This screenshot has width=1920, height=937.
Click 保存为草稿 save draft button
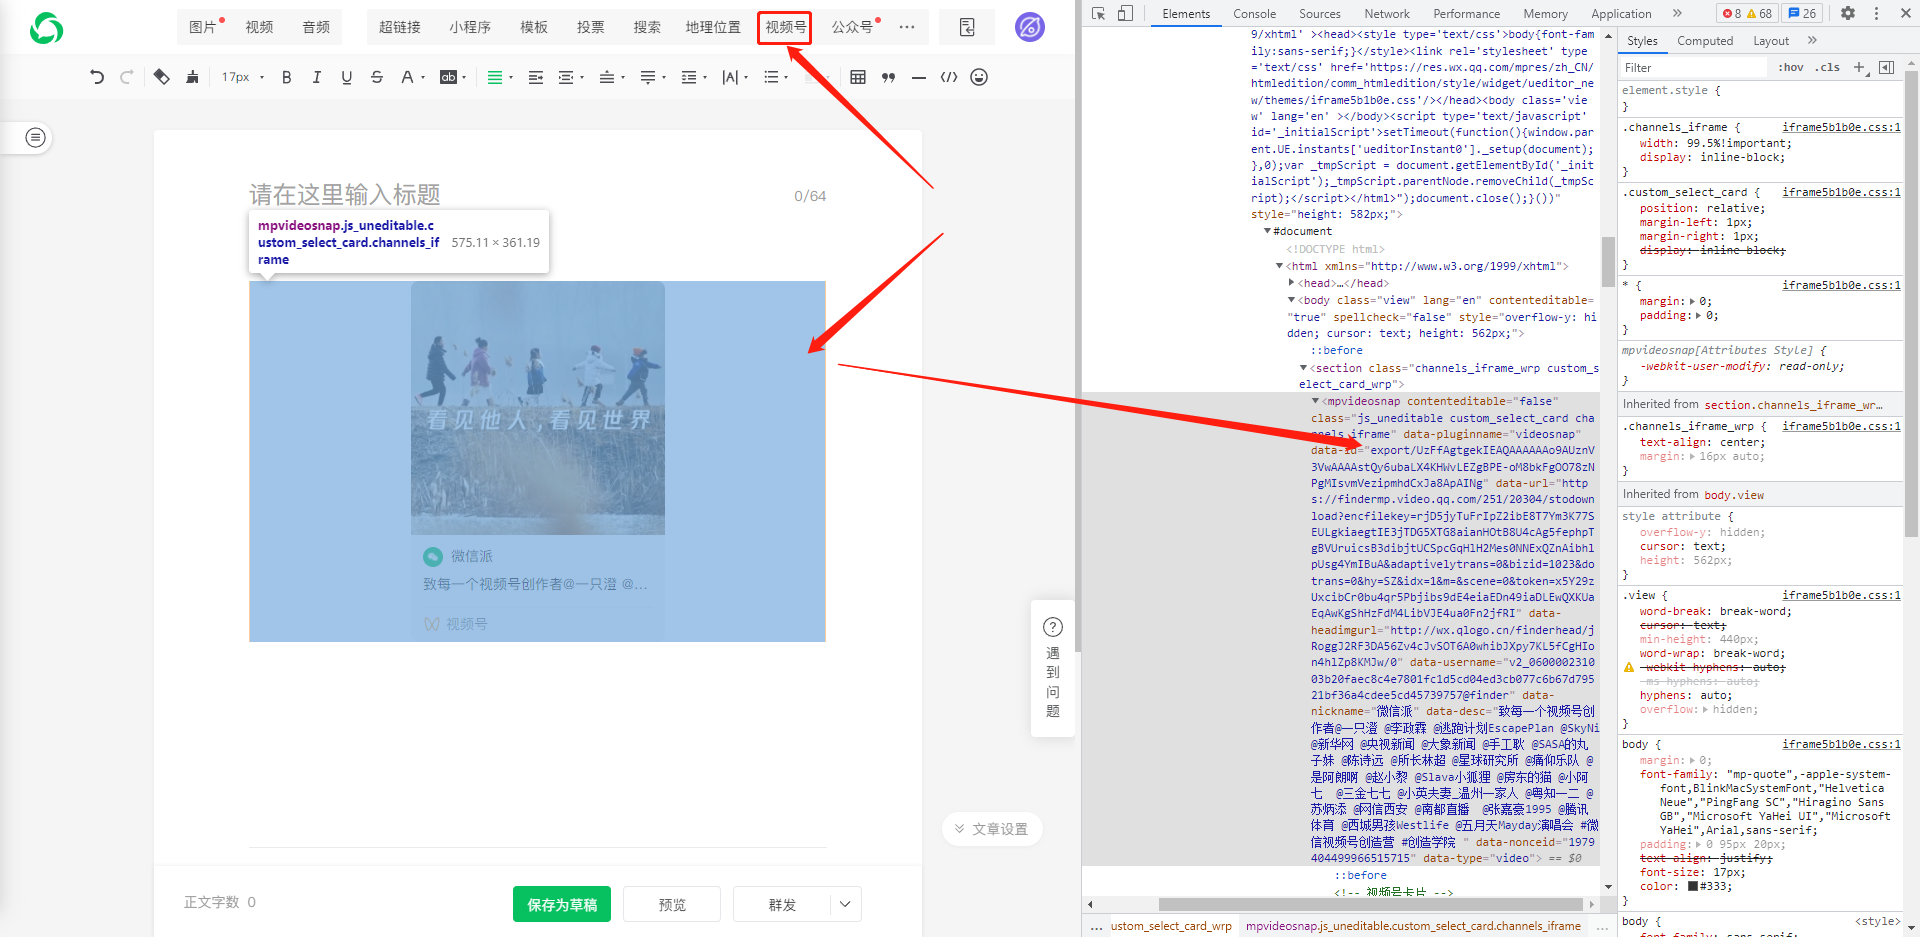point(562,904)
